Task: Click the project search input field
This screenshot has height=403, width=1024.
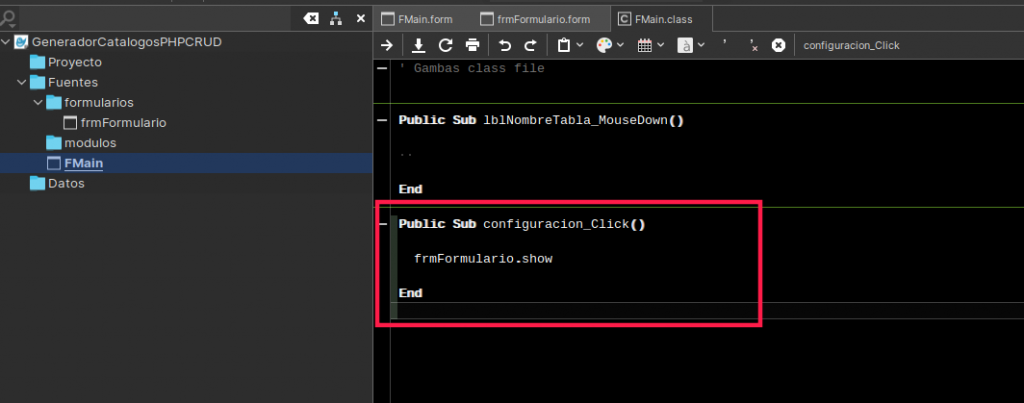Action: point(150,18)
